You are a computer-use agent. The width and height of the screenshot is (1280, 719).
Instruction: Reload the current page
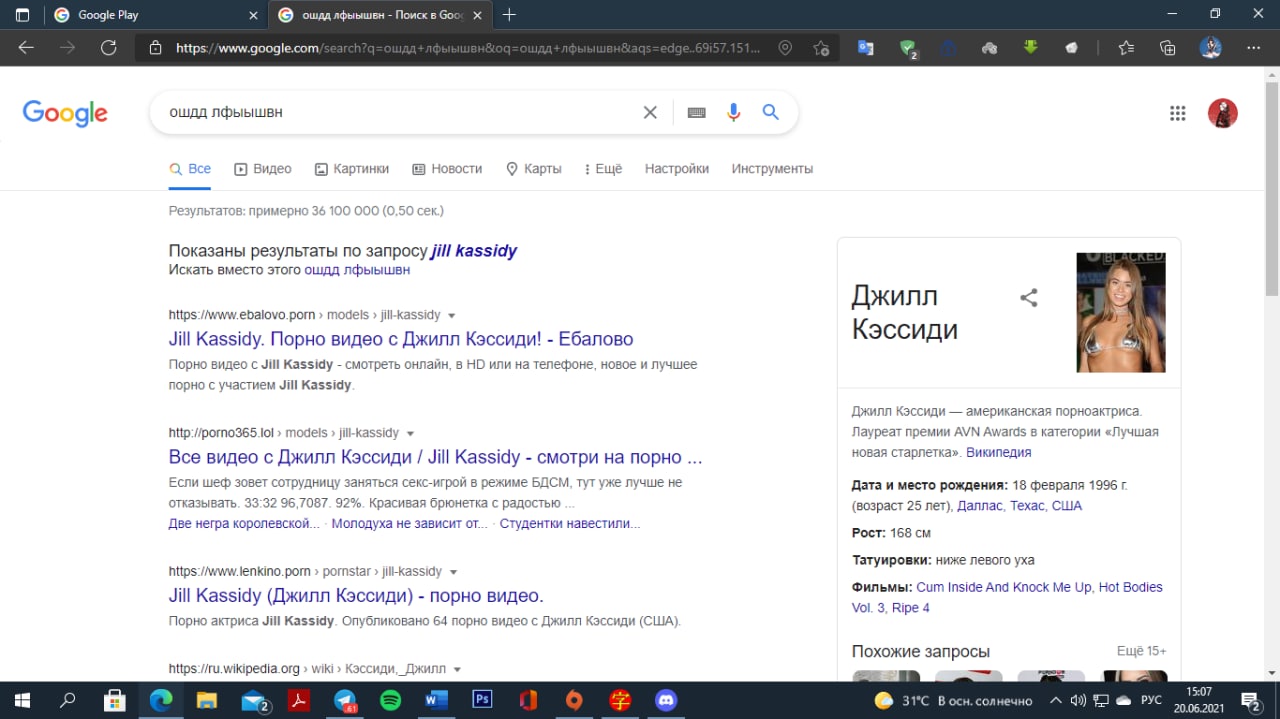point(109,48)
